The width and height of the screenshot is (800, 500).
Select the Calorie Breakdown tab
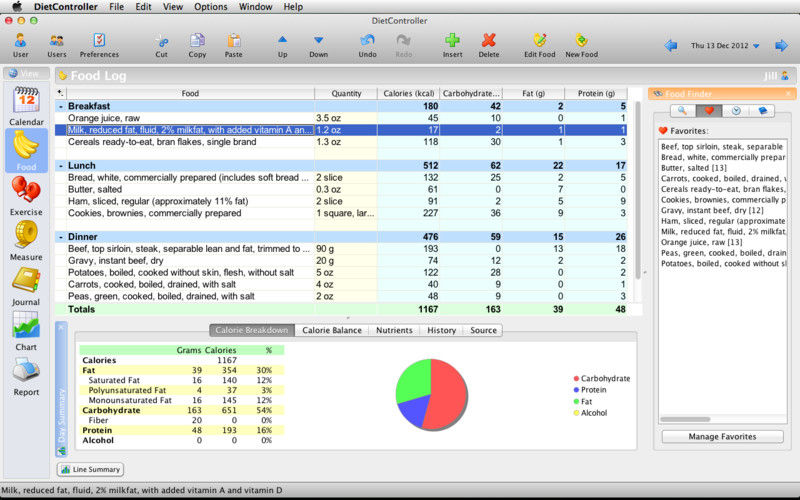coord(252,330)
